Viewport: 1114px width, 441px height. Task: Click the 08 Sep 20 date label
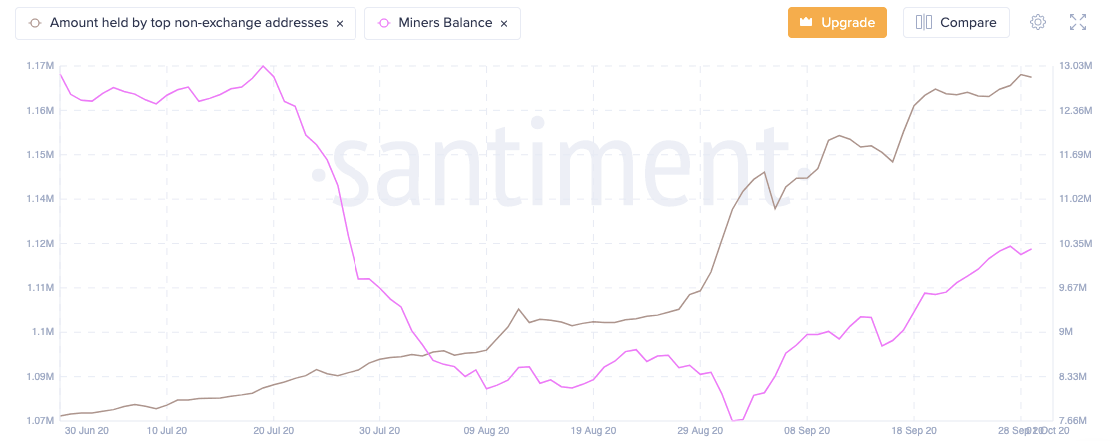click(x=806, y=432)
